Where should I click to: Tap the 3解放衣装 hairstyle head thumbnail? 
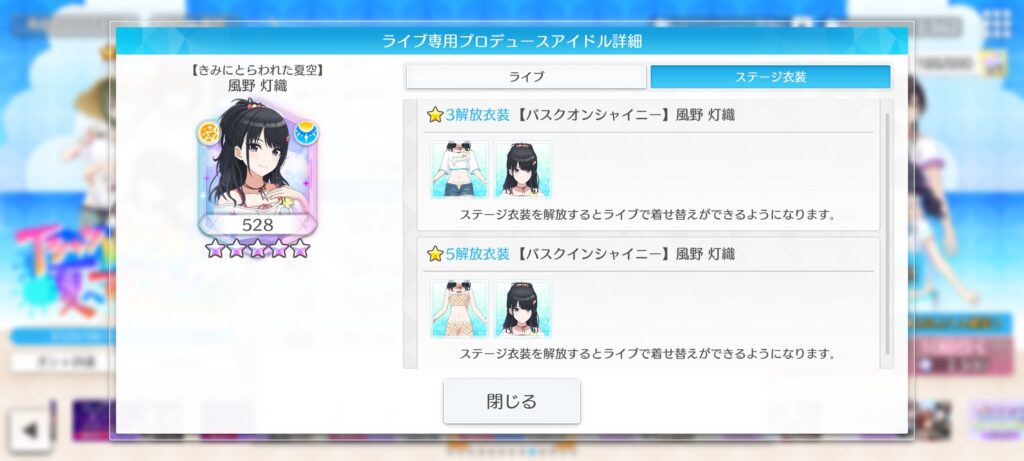click(x=522, y=170)
